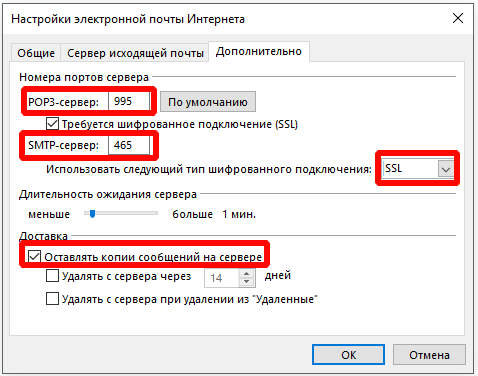Open the SSL encryption type dropdown

coord(417,168)
